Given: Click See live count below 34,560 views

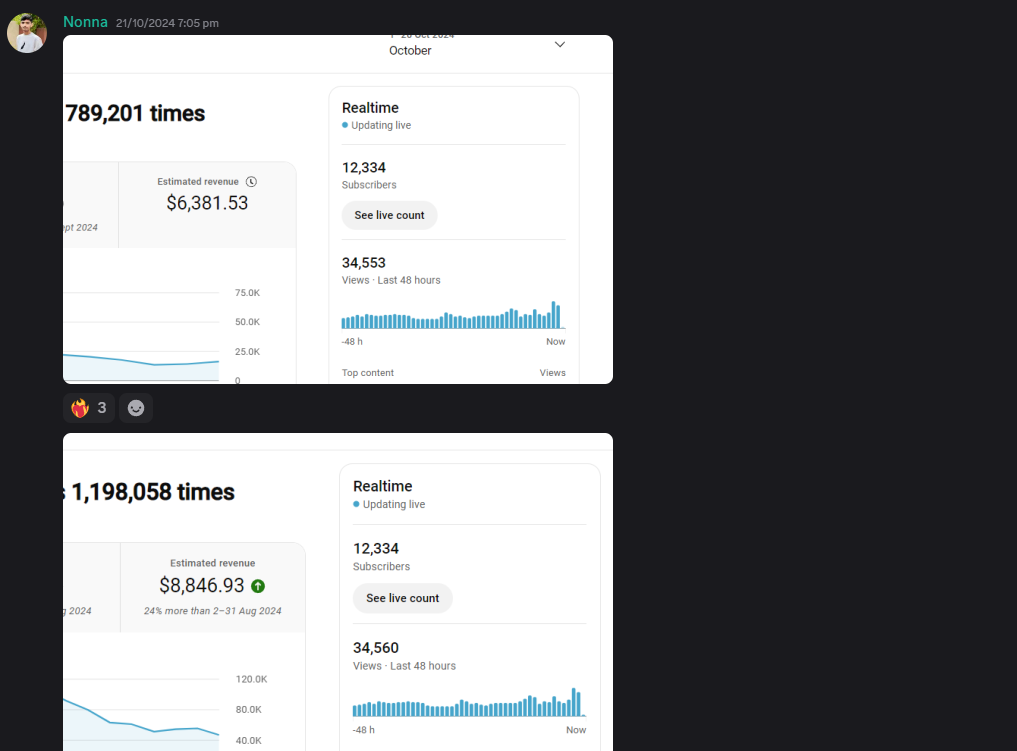Looking at the screenshot, I should click(x=402, y=598).
